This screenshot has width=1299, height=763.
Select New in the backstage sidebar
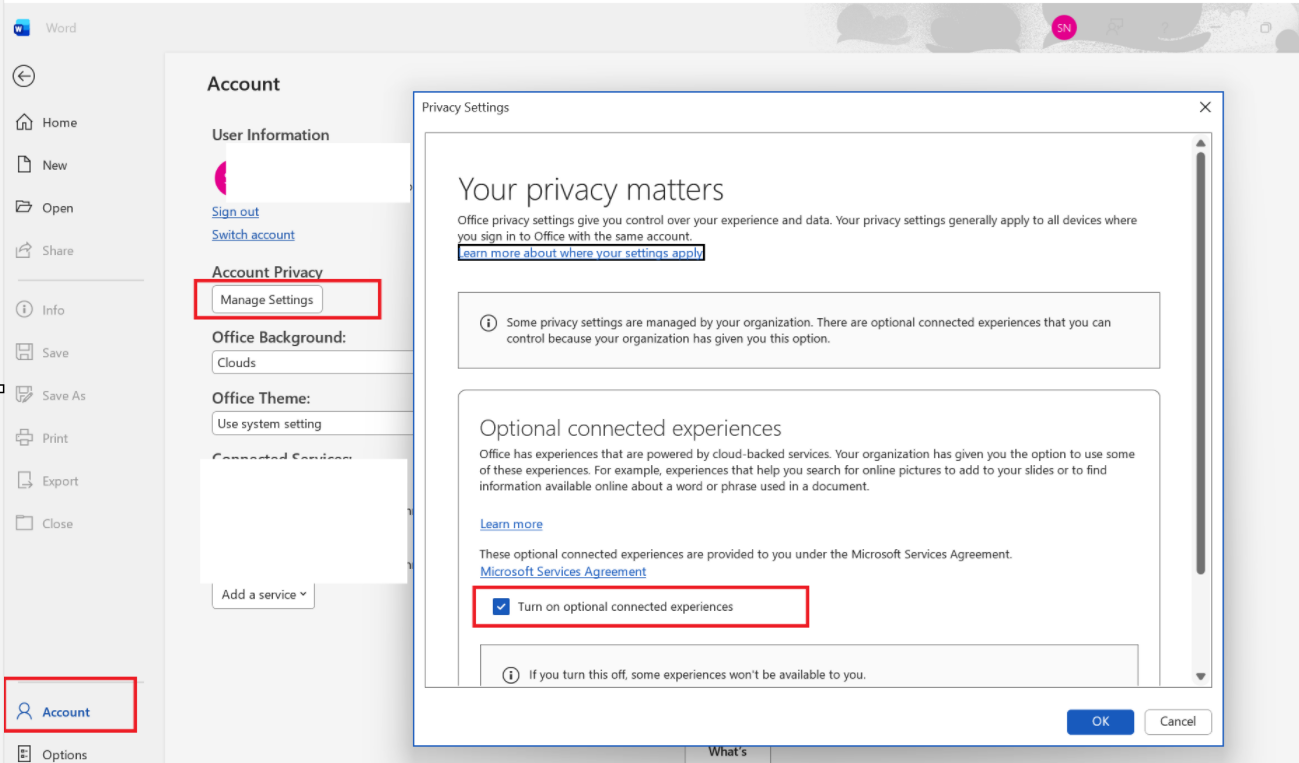(42, 165)
